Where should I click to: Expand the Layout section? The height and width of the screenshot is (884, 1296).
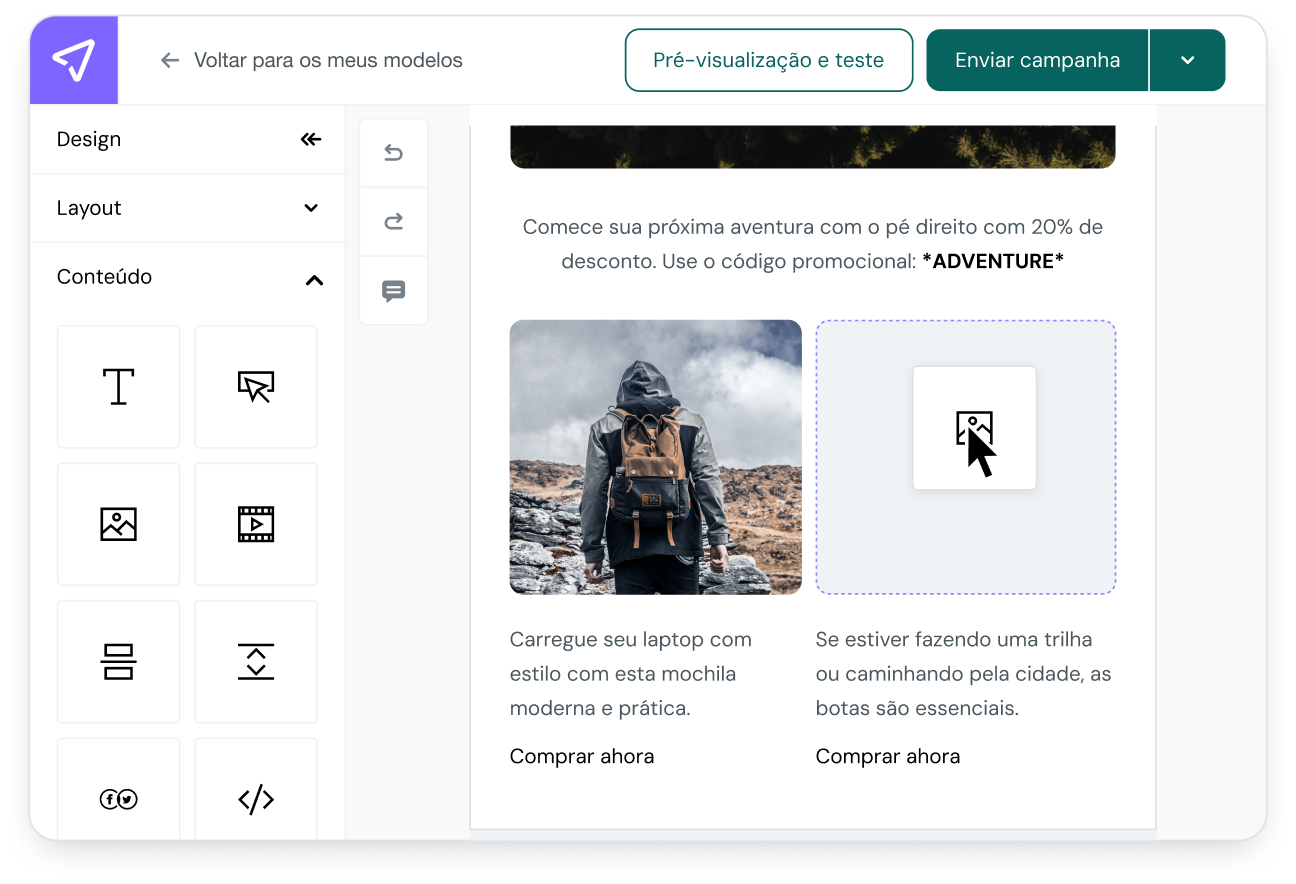[x=313, y=208]
